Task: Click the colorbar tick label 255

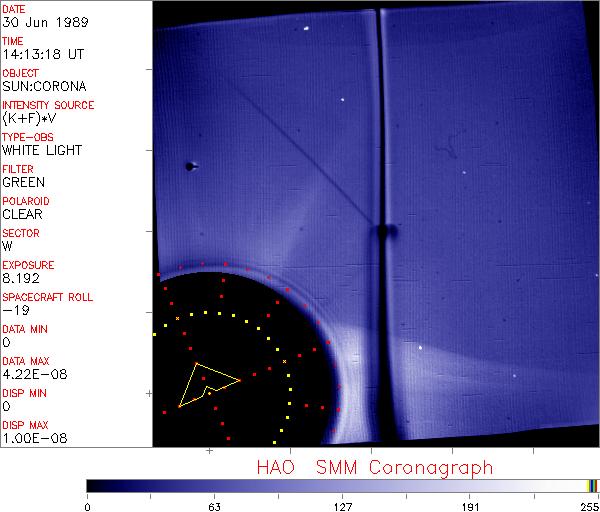Action: point(590,507)
